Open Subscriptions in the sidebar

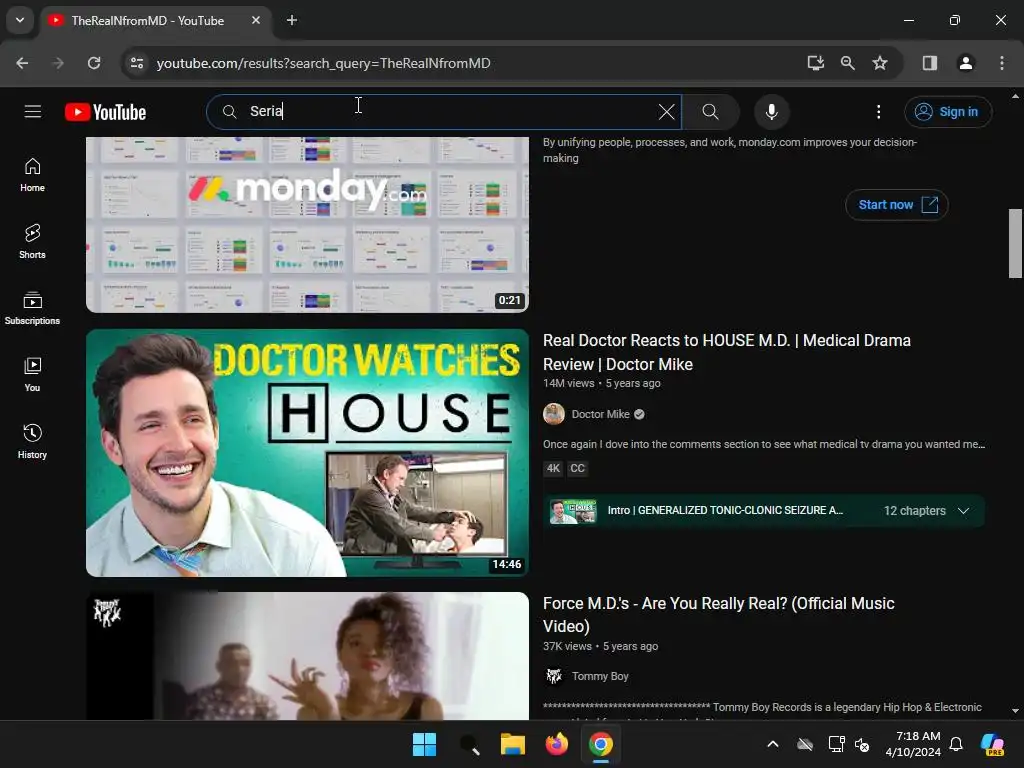pyautogui.click(x=32, y=308)
